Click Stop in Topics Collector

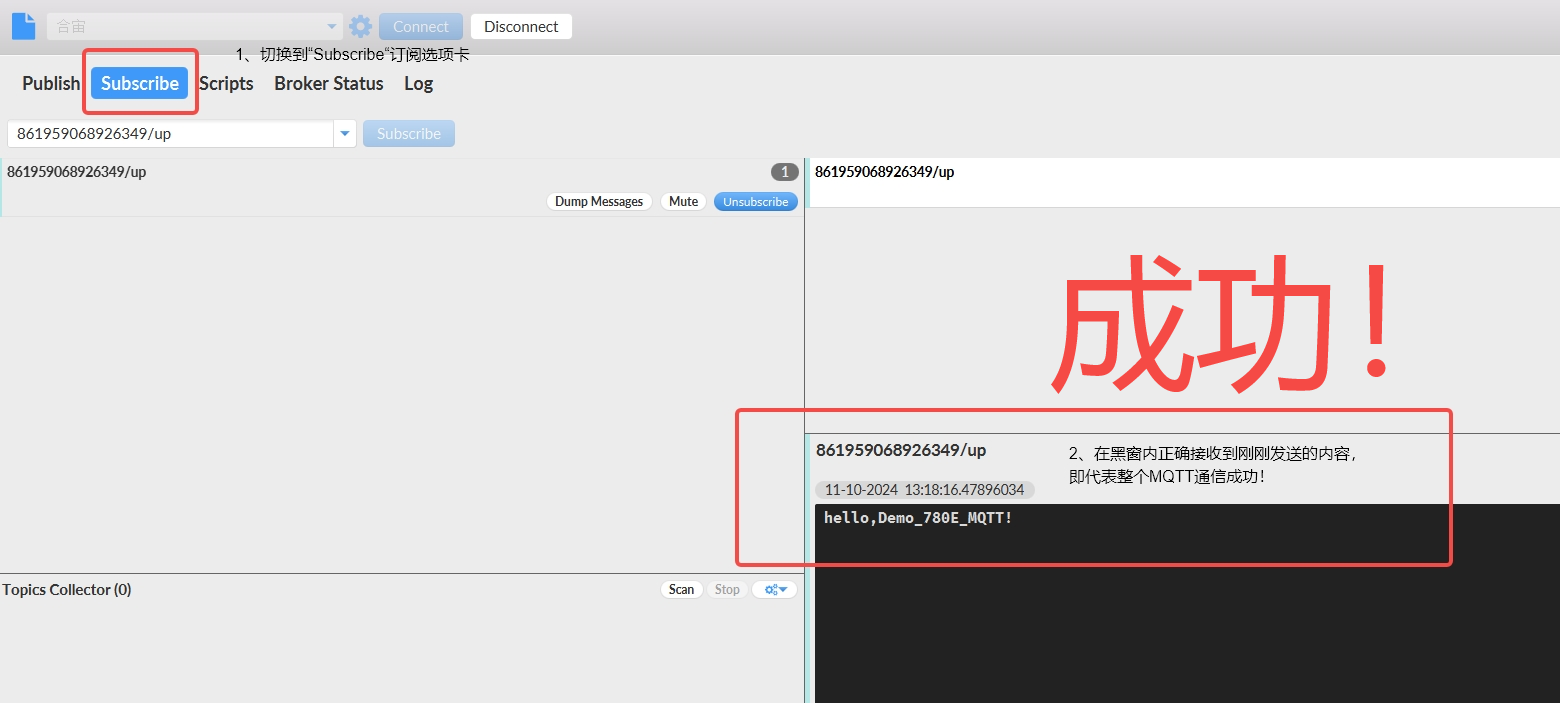click(727, 589)
